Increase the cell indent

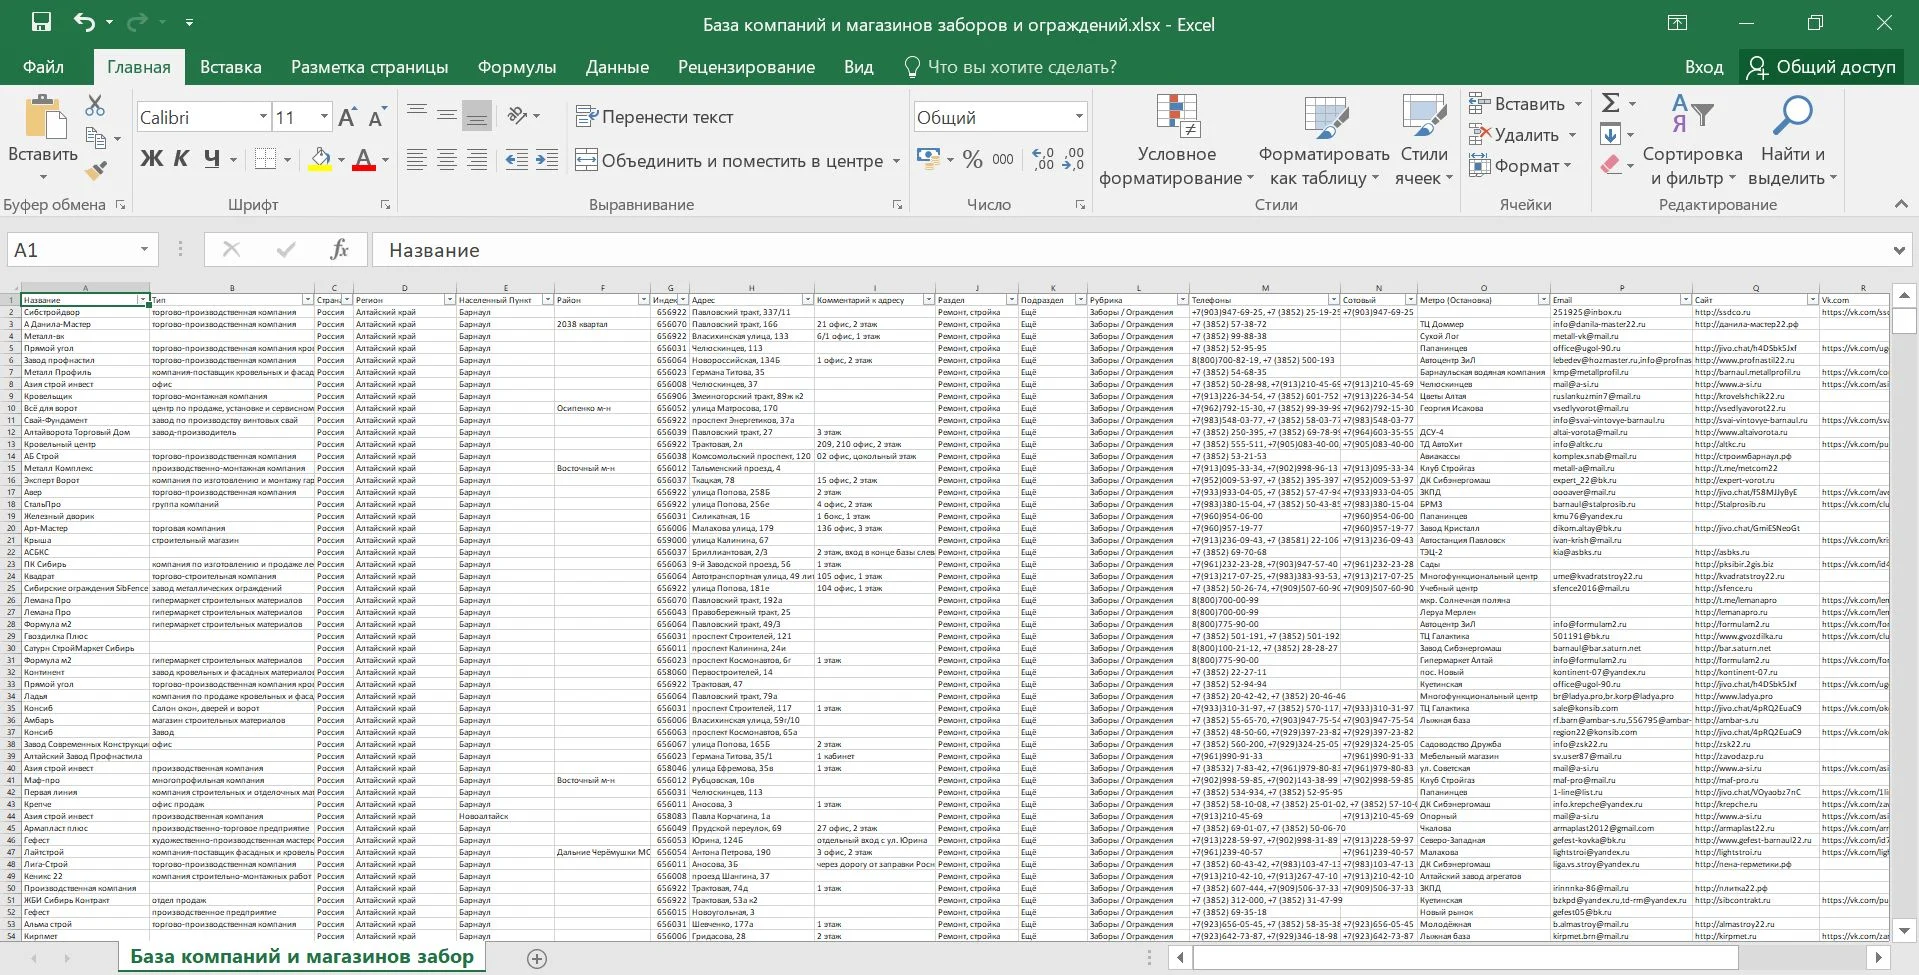coord(547,159)
